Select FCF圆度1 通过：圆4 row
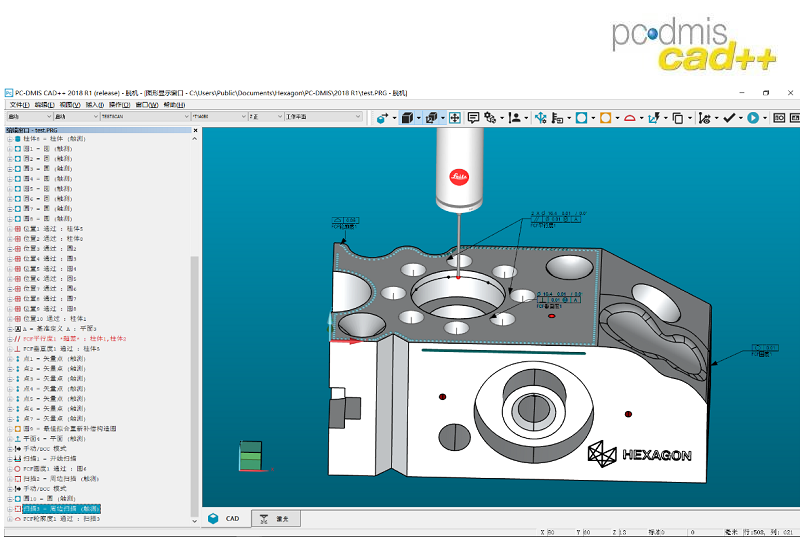The image size is (800, 537). [55, 469]
